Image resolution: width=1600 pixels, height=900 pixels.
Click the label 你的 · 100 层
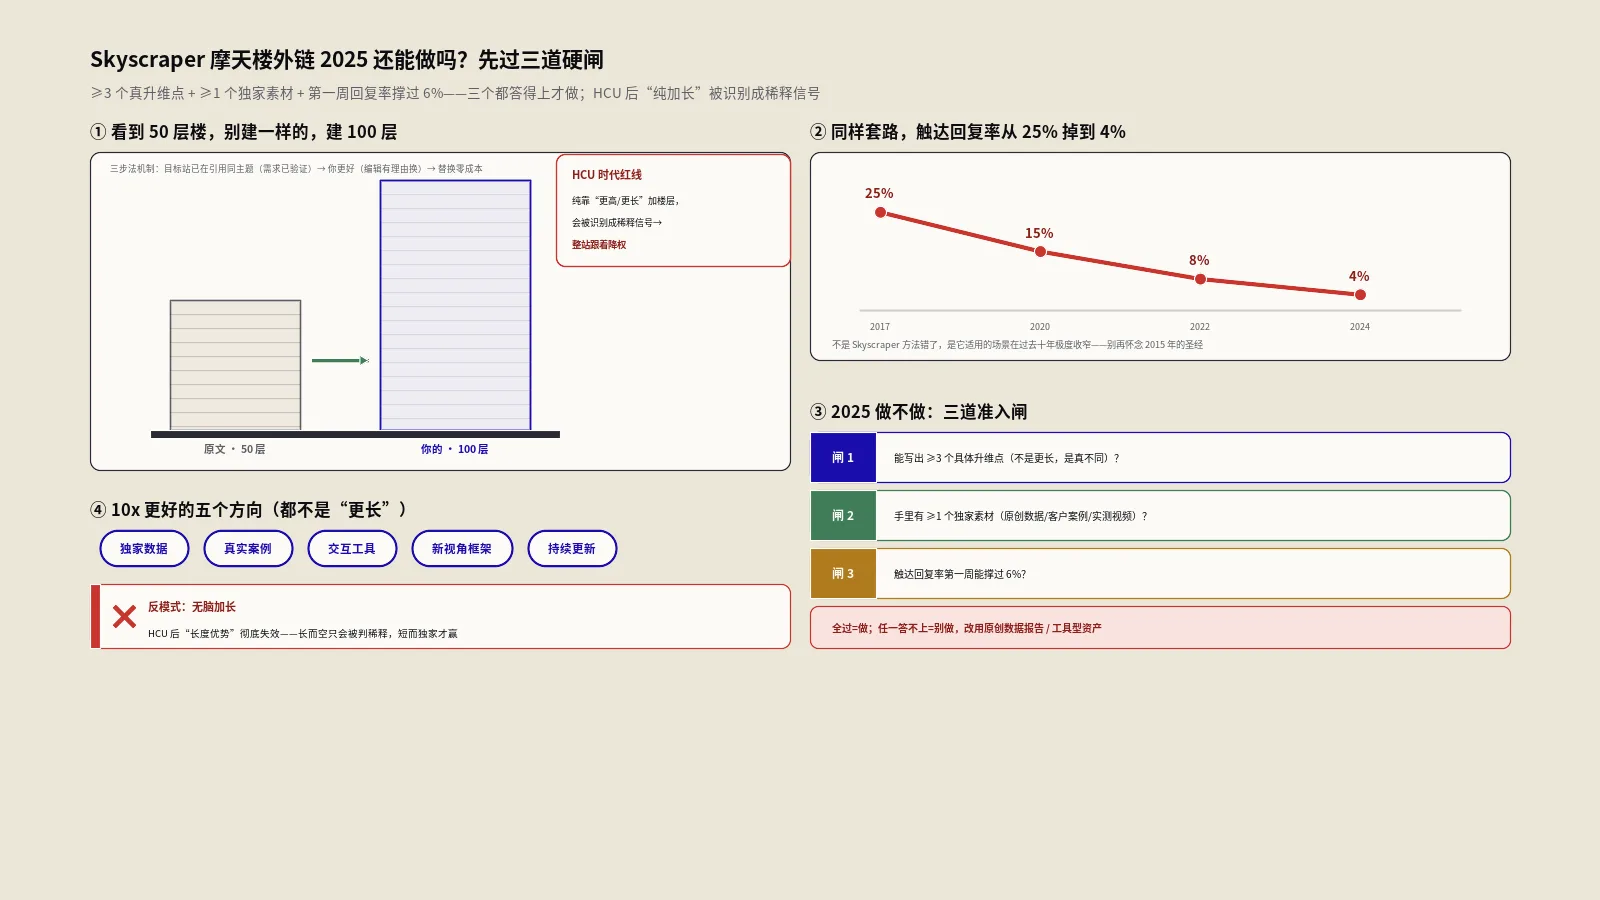(455, 449)
